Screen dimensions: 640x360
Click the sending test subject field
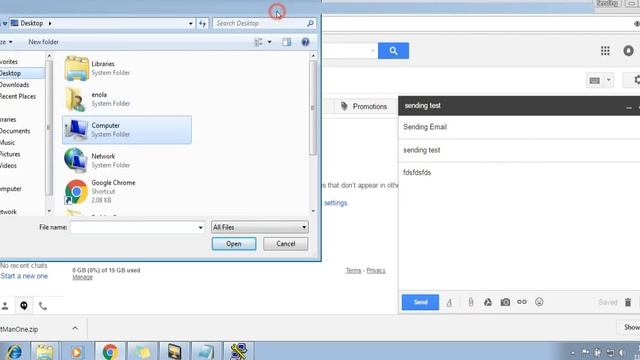[x=519, y=150]
